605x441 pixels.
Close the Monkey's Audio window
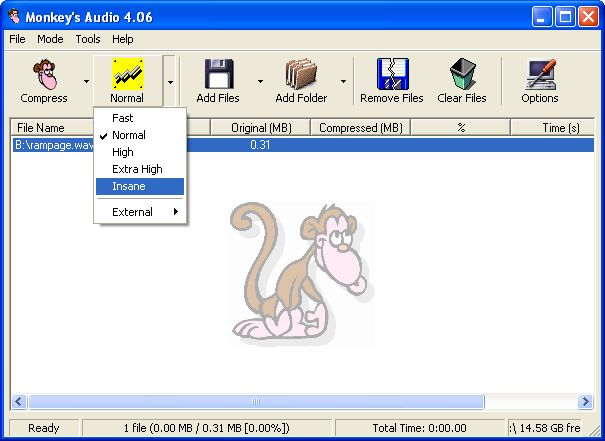tap(588, 17)
